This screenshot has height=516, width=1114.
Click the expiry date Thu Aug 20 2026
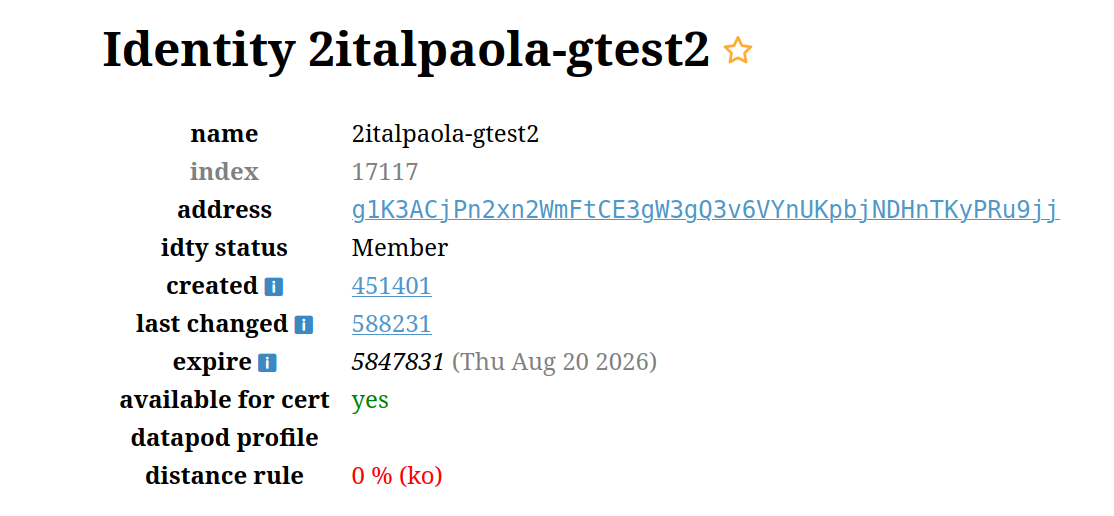pyautogui.click(x=555, y=362)
